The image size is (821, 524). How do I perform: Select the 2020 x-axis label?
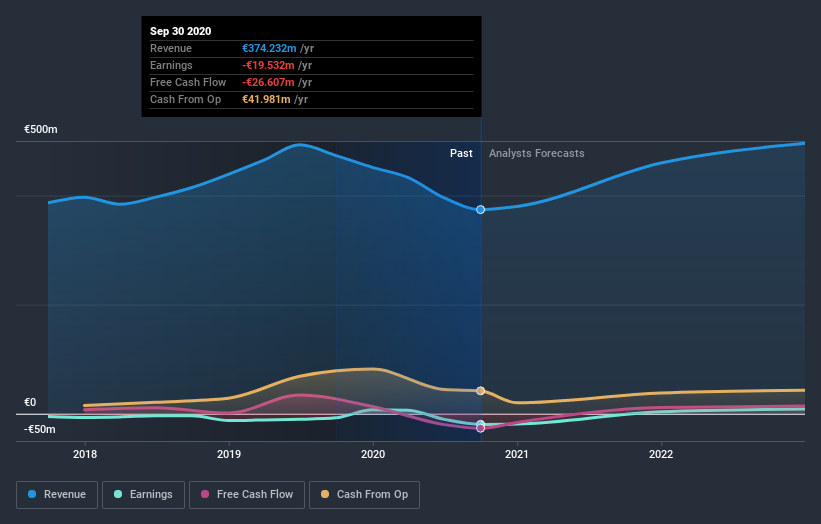point(373,454)
